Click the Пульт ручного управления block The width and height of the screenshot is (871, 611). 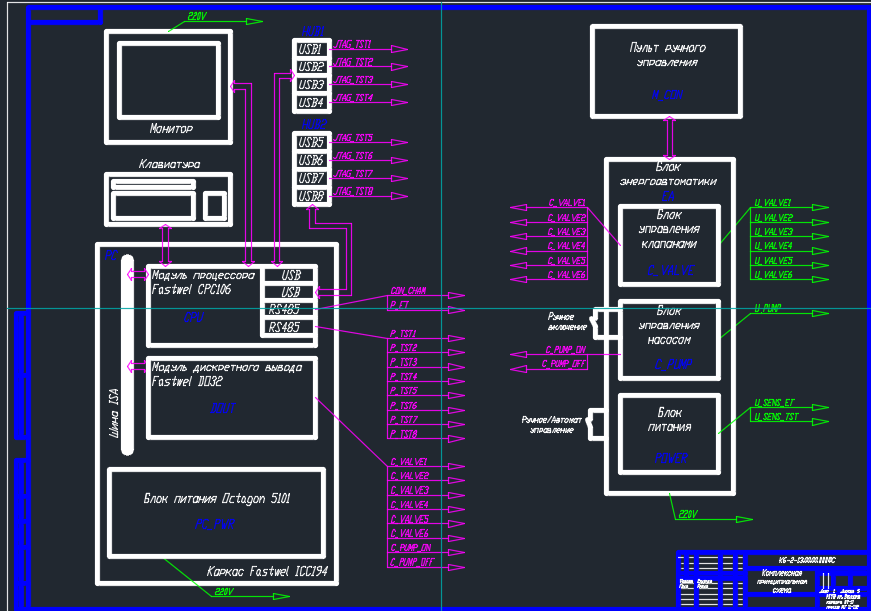click(667, 70)
